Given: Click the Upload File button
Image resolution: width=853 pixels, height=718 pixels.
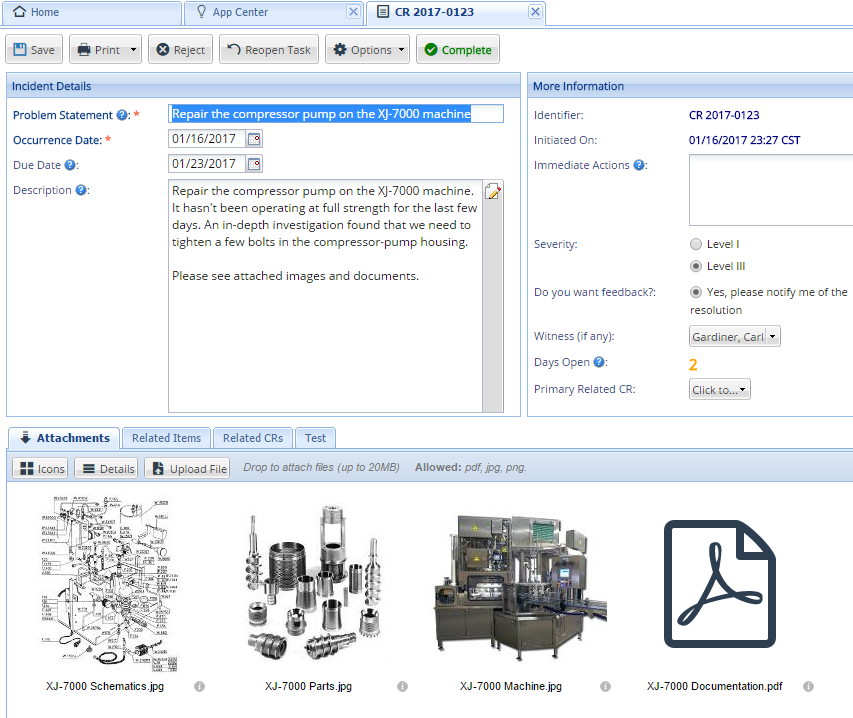Looking at the screenshot, I should (x=188, y=468).
